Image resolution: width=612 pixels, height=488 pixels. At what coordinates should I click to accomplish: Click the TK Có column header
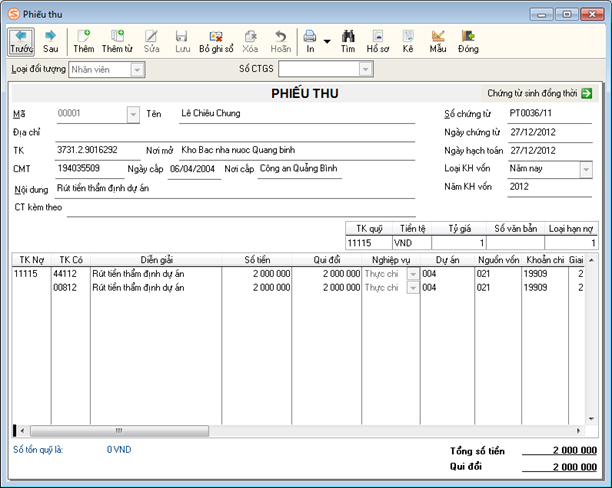click(x=71, y=260)
